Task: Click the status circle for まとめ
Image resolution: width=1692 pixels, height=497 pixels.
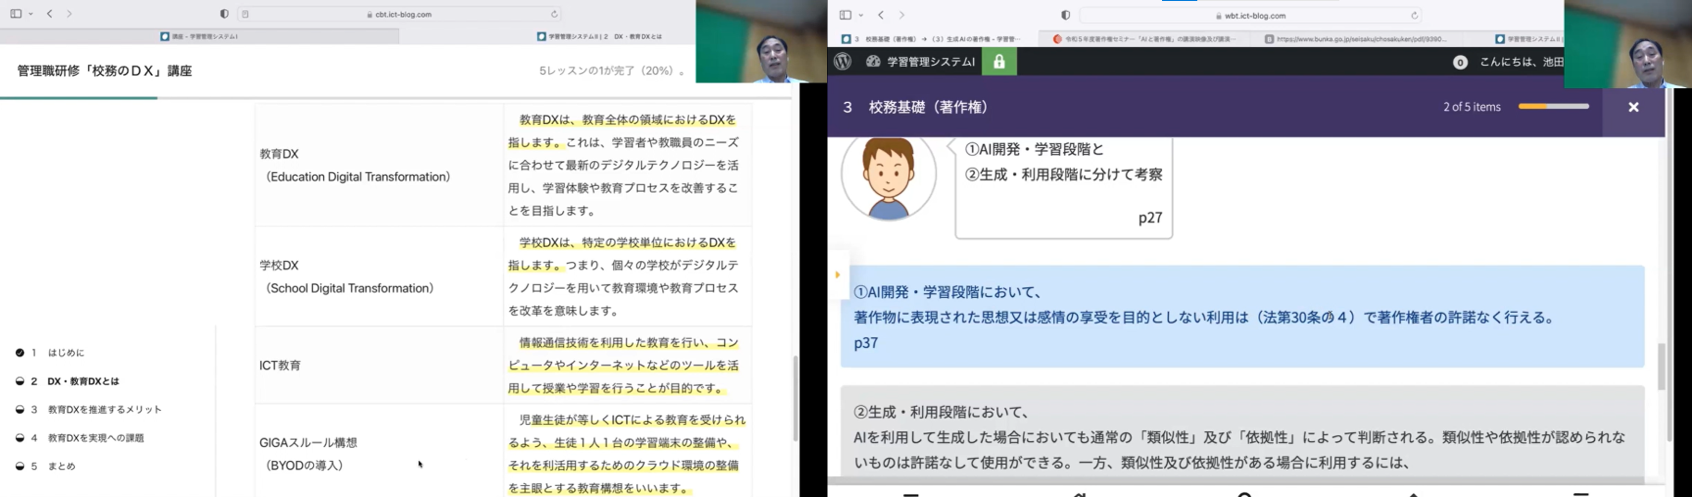Action: [x=20, y=466]
